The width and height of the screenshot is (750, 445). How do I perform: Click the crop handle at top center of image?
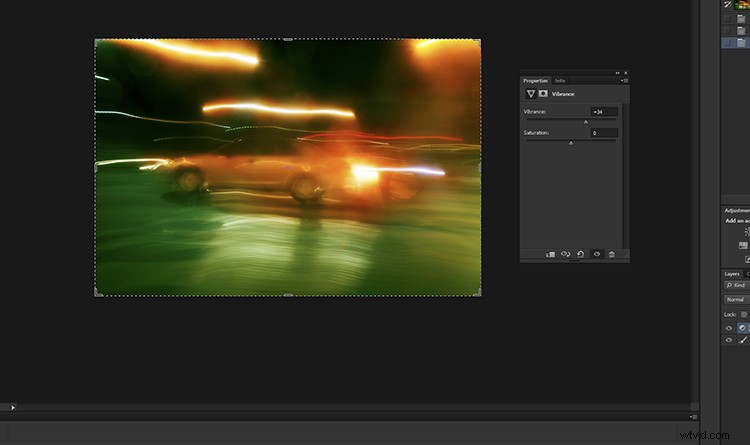click(x=287, y=40)
